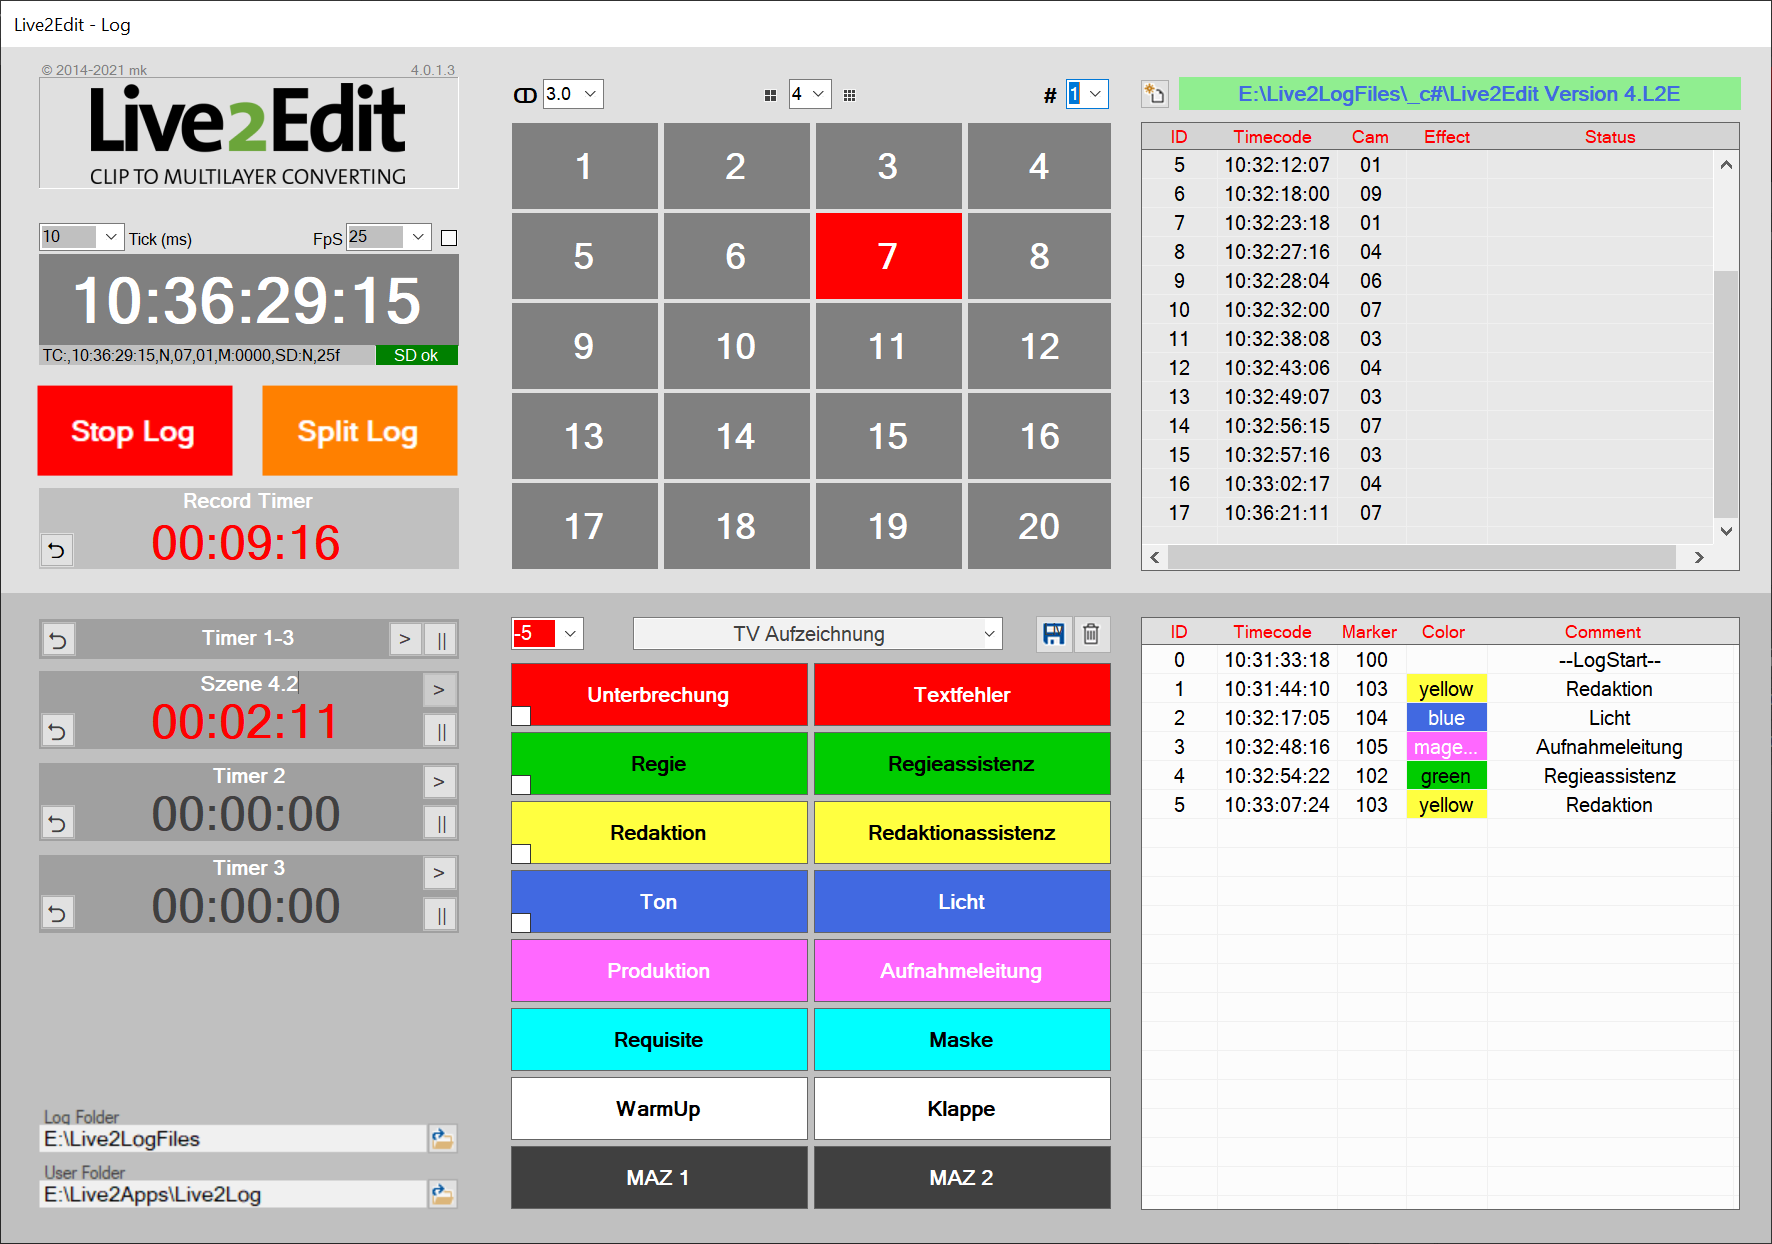The height and width of the screenshot is (1244, 1772).
Task: Save the marker preset with the floppy icon
Action: pyautogui.click(x=1053, y=633)
